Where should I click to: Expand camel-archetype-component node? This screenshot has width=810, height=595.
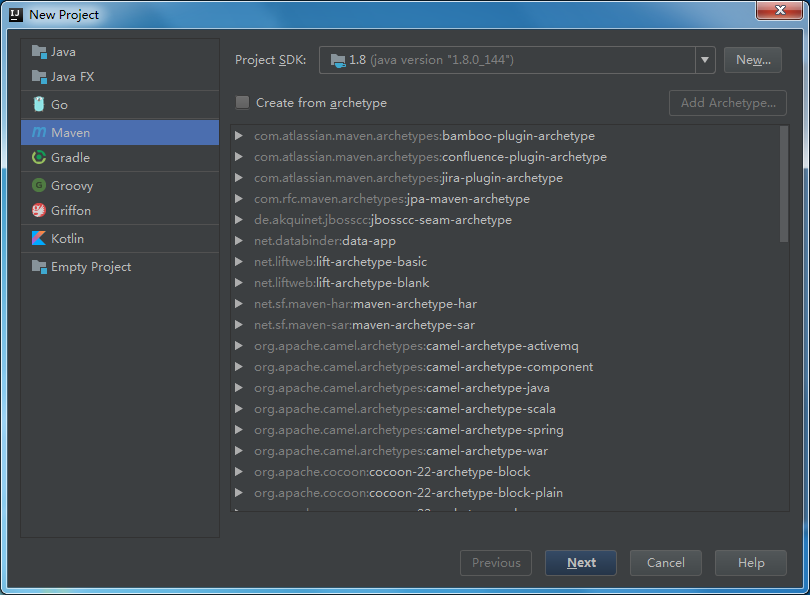(x=239, y=367)
